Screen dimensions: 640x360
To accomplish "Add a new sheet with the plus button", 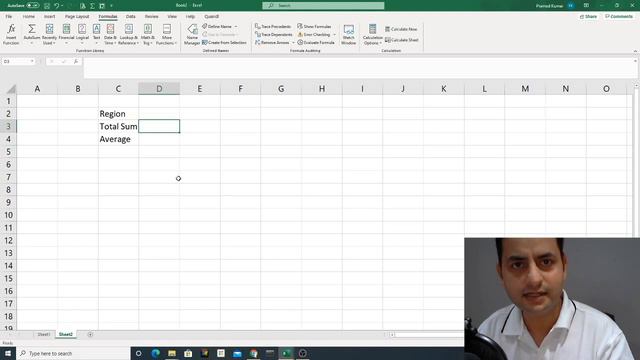I will 90,334.
